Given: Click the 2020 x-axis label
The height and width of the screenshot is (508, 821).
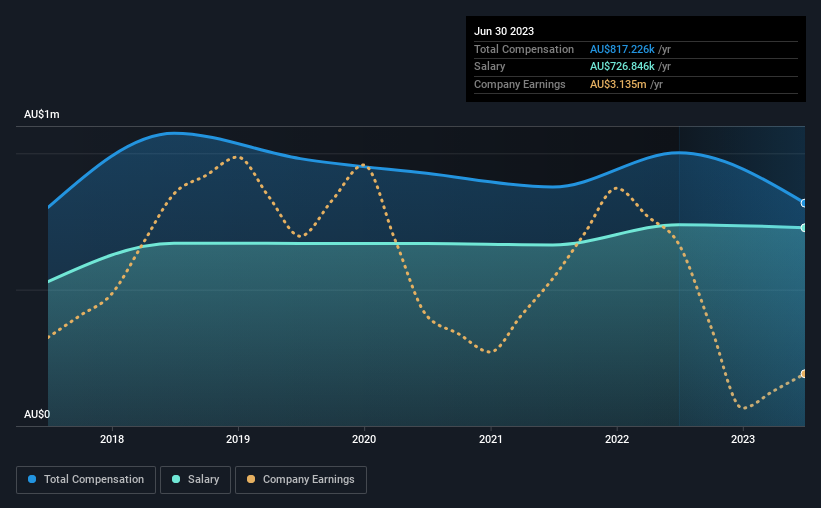Looking at the screenshot, I should tap(364, 439).
